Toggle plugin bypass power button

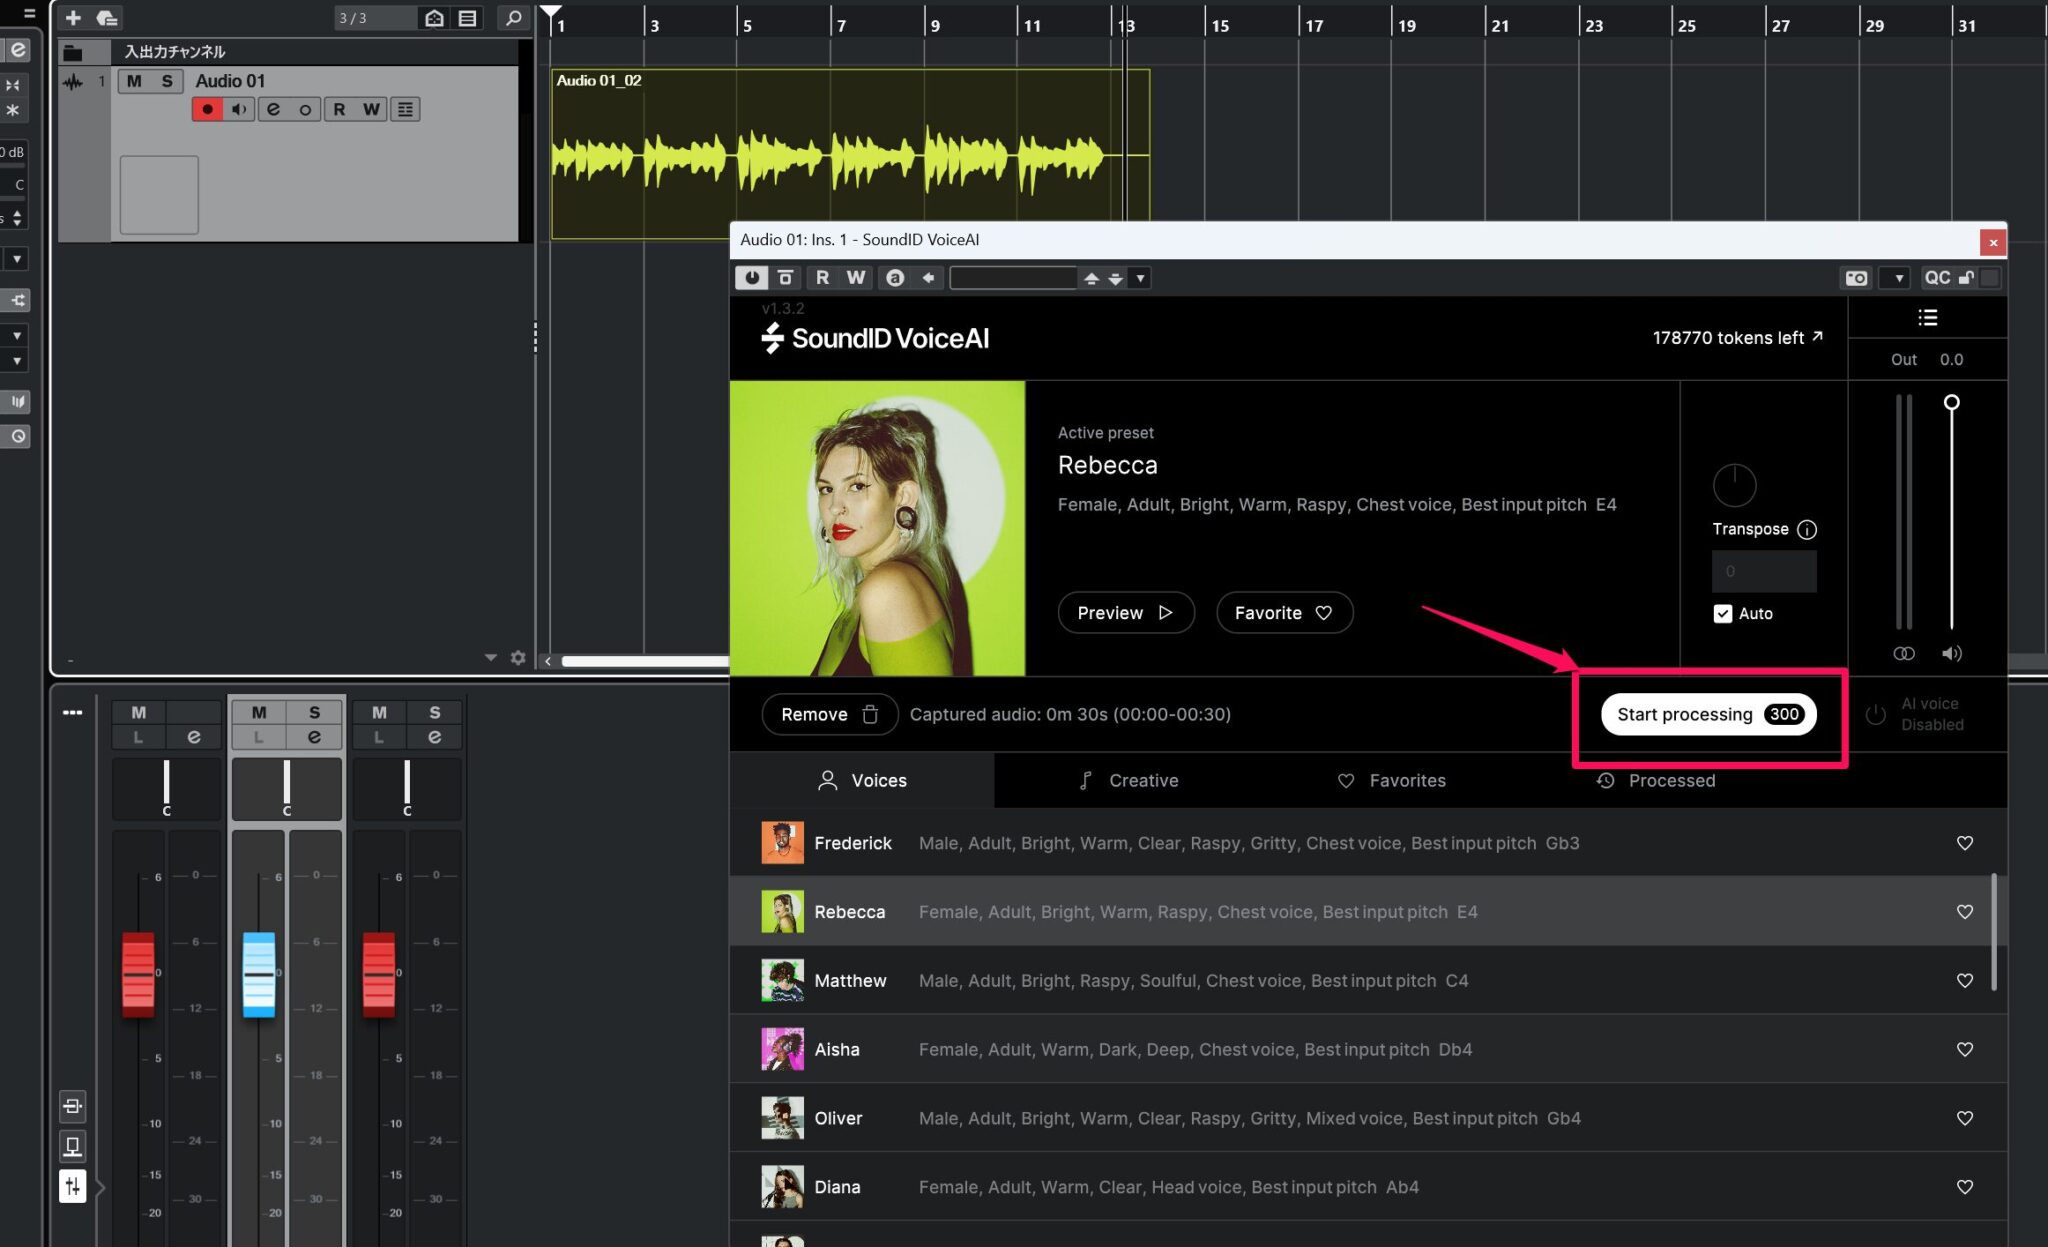point(751,278)
